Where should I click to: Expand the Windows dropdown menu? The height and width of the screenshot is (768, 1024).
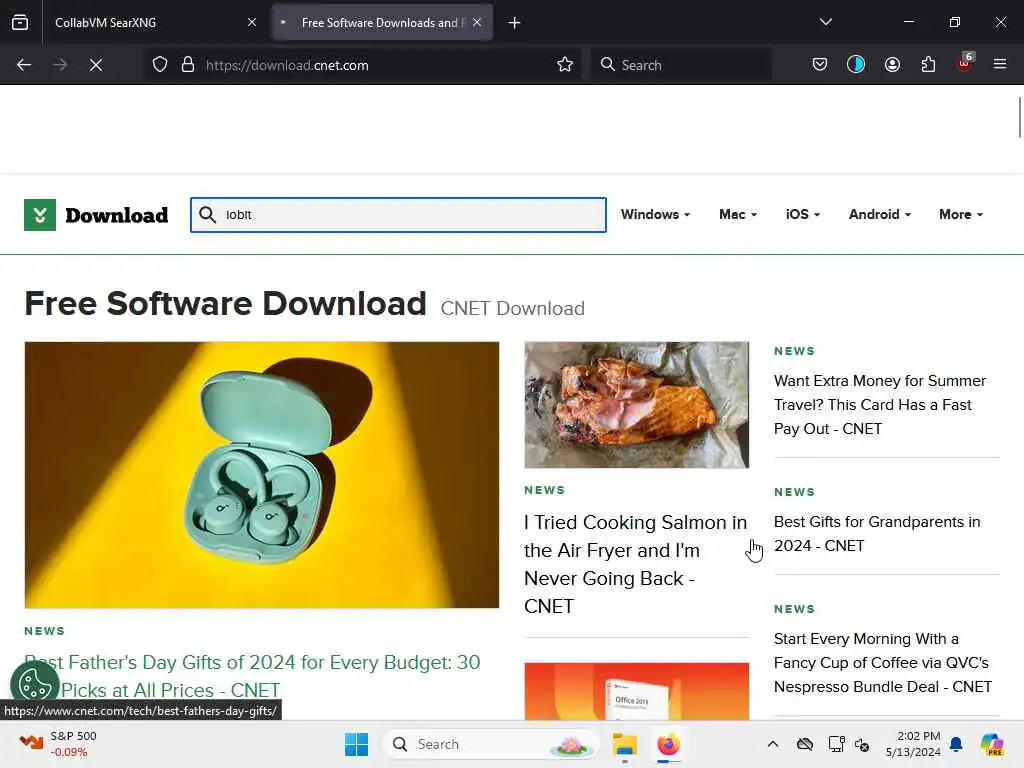(655, 214)
